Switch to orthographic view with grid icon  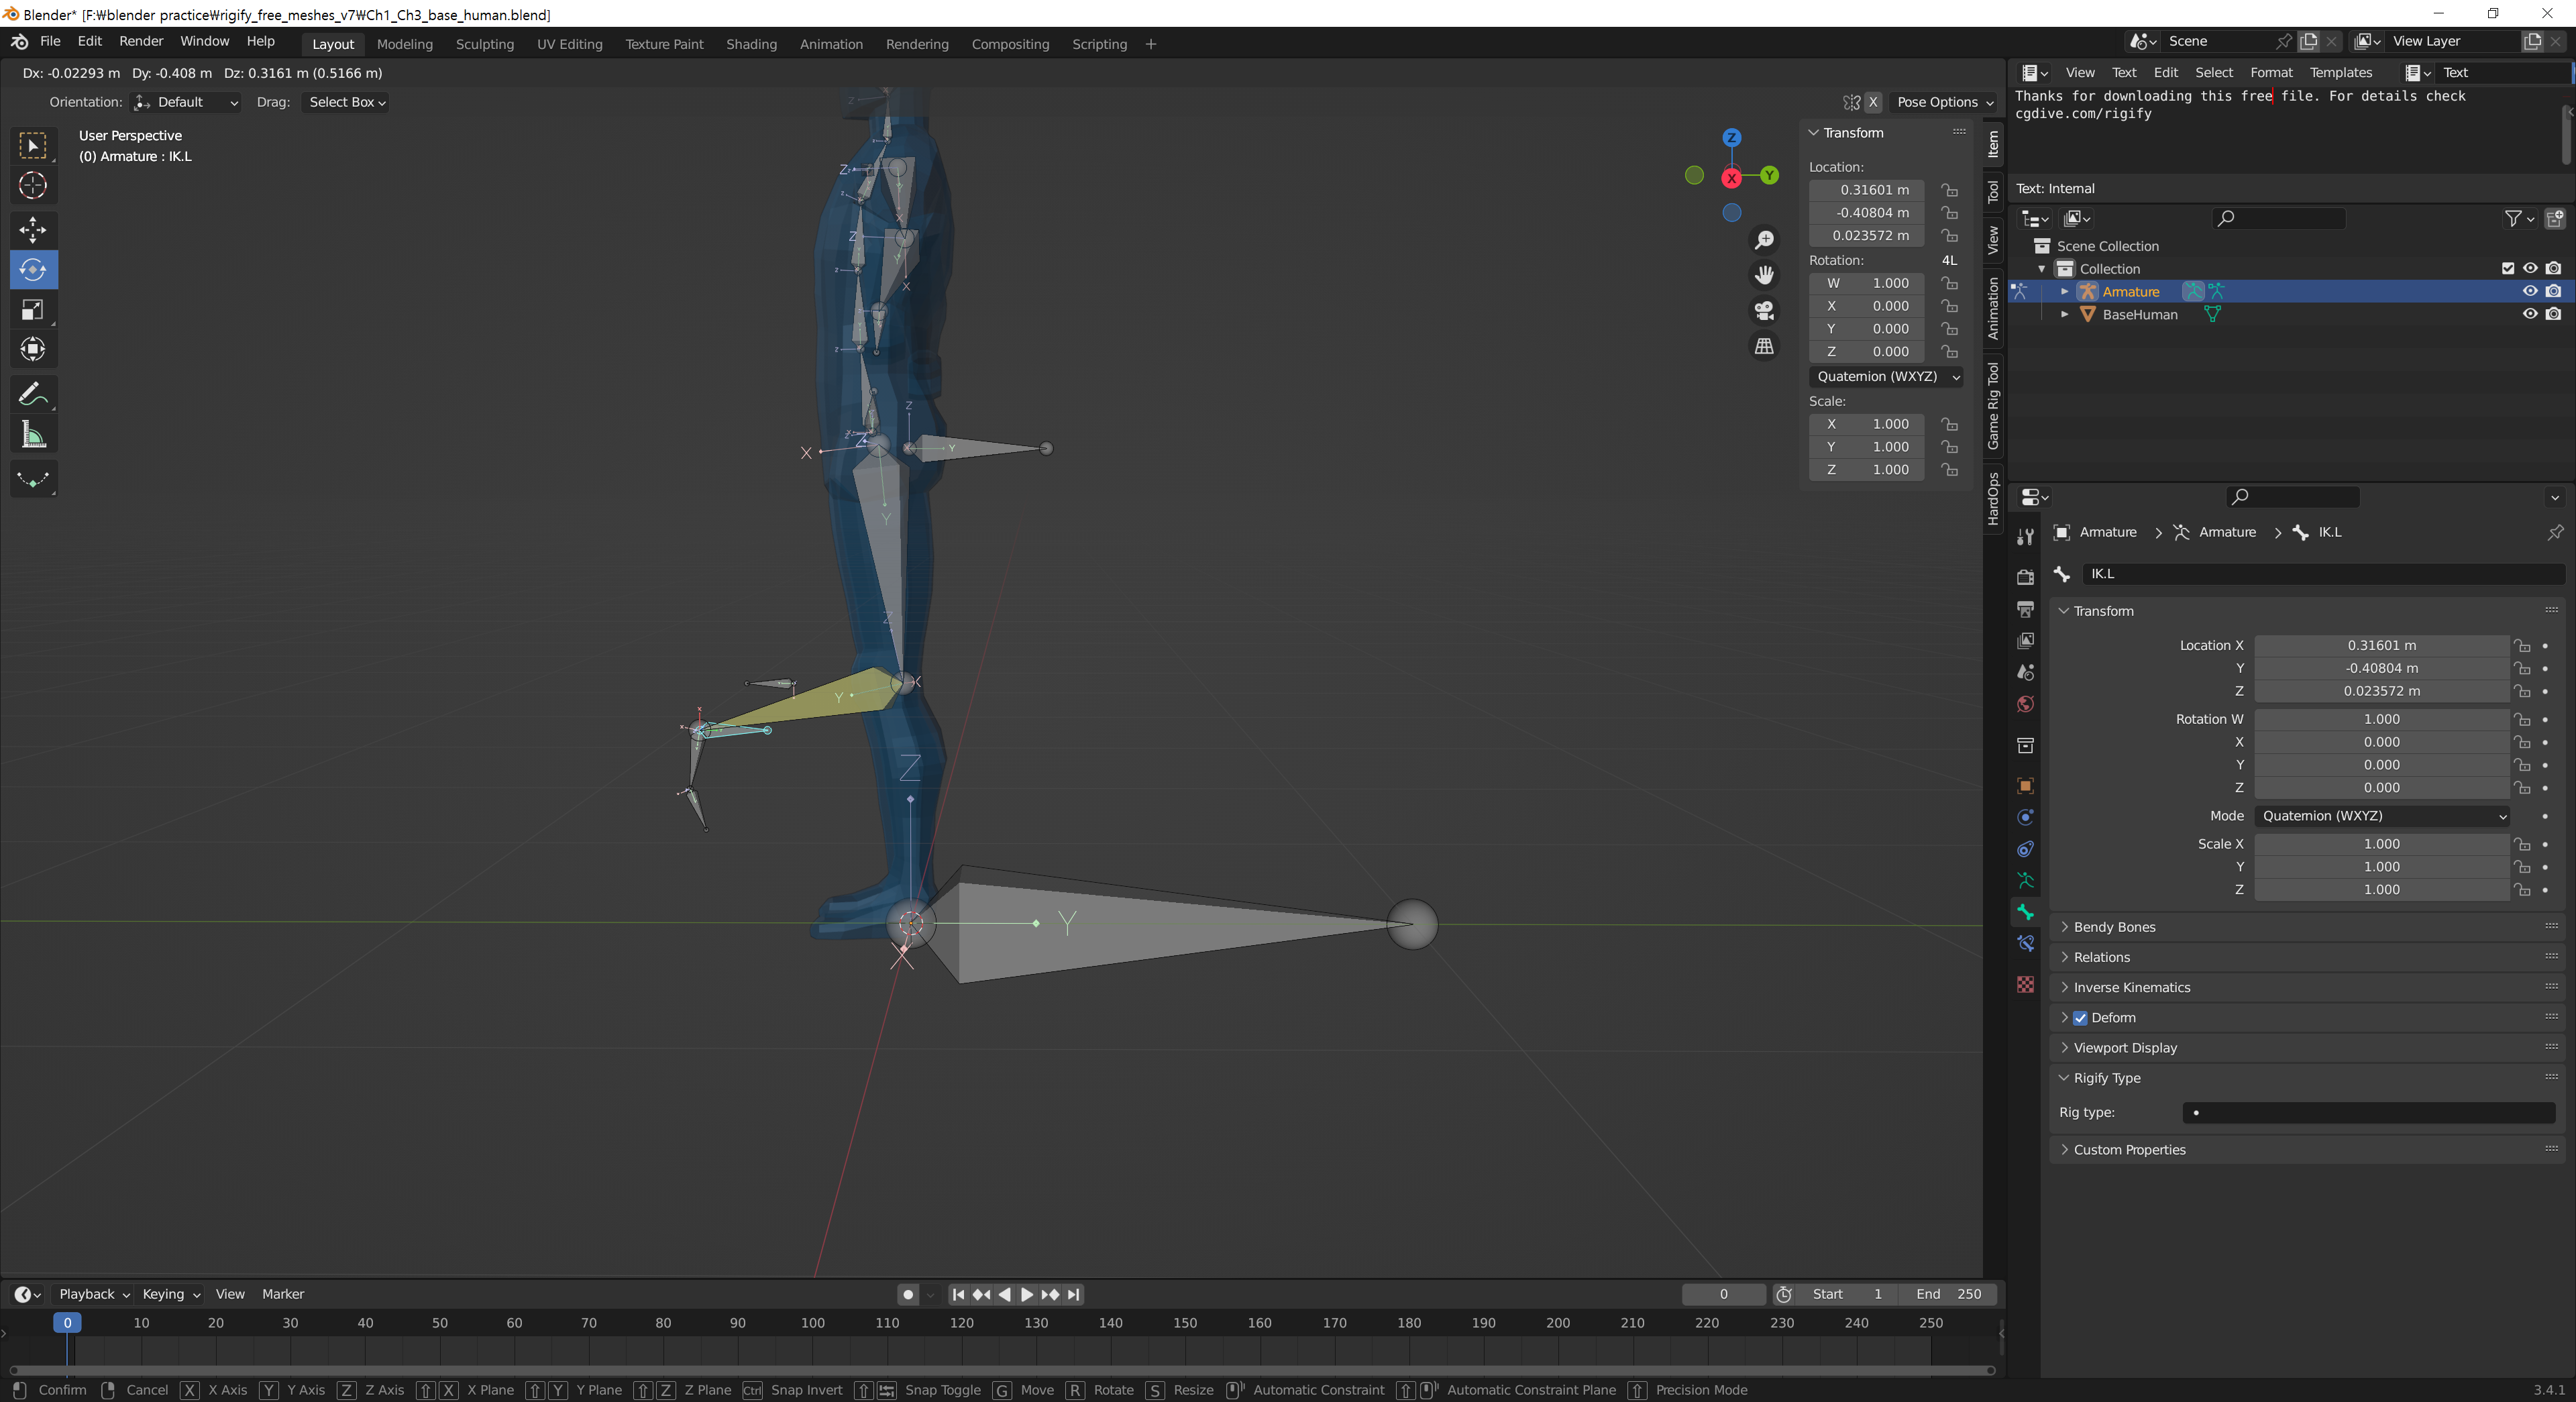coord(1764,346)
